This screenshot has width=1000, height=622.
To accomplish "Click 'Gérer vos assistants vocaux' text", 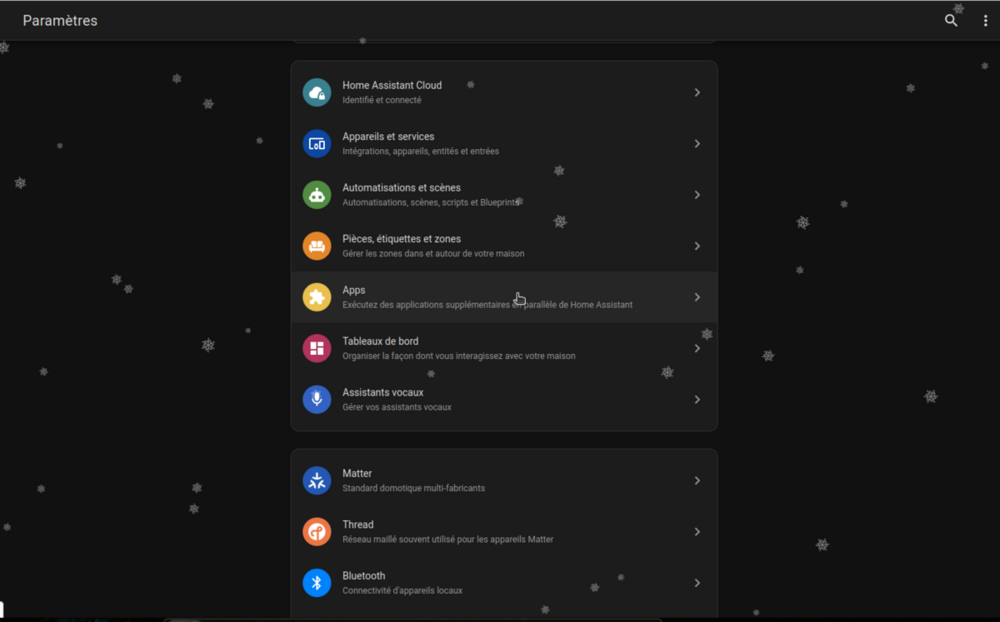I will [397, 407].
